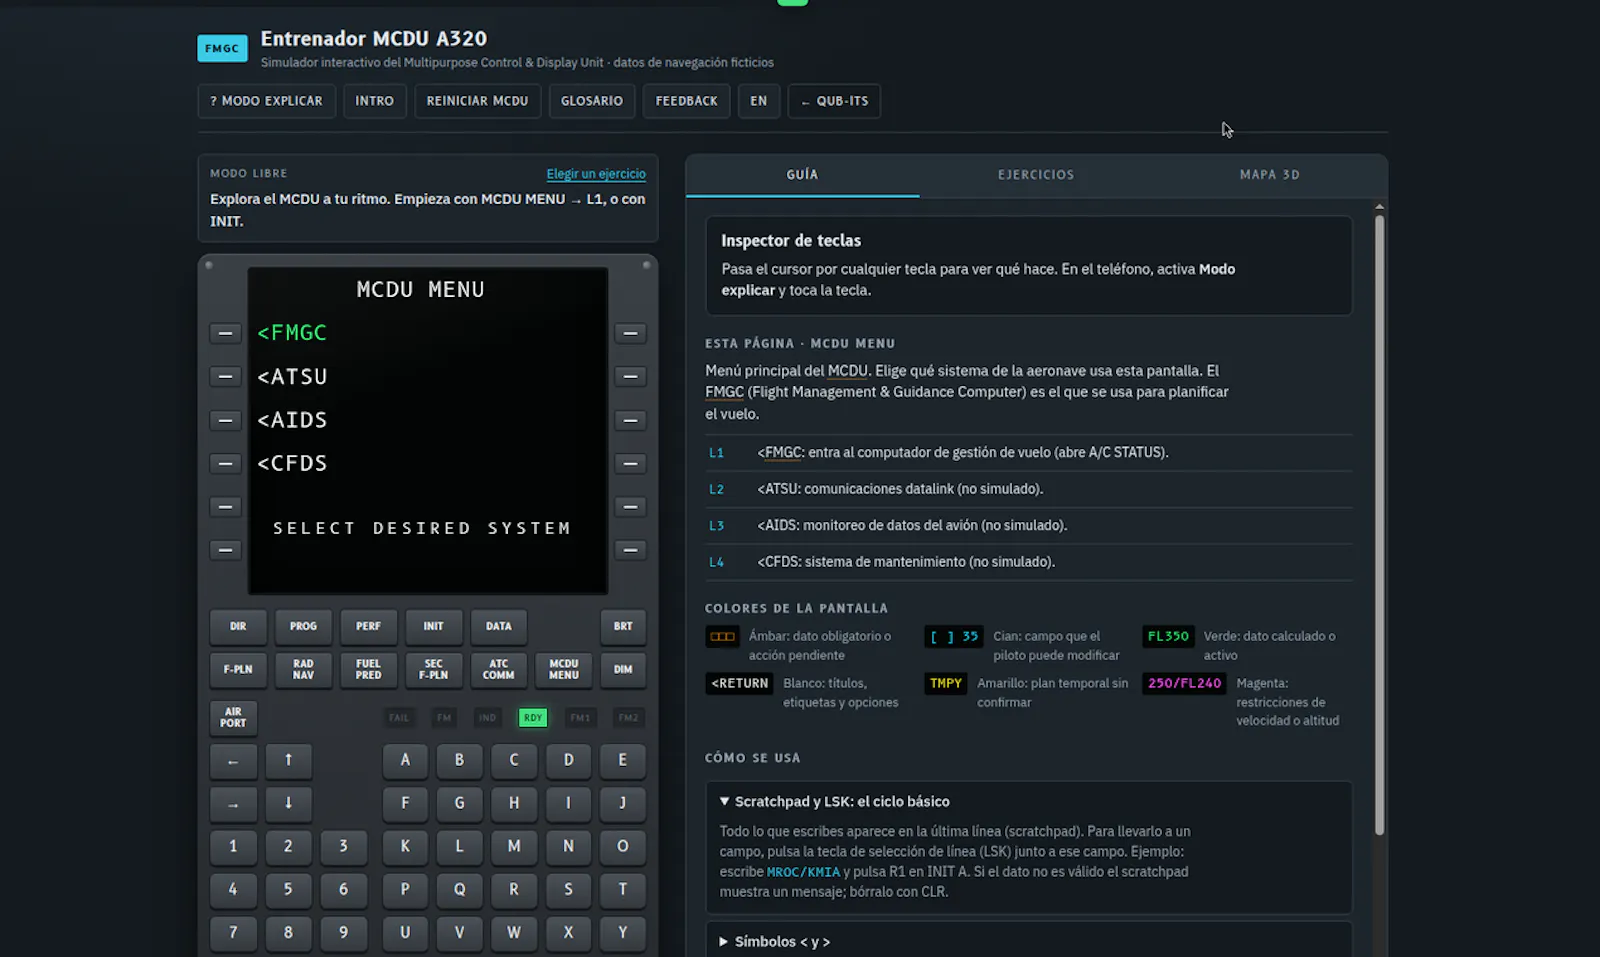Click the letter M key

(x=514, y=846)
